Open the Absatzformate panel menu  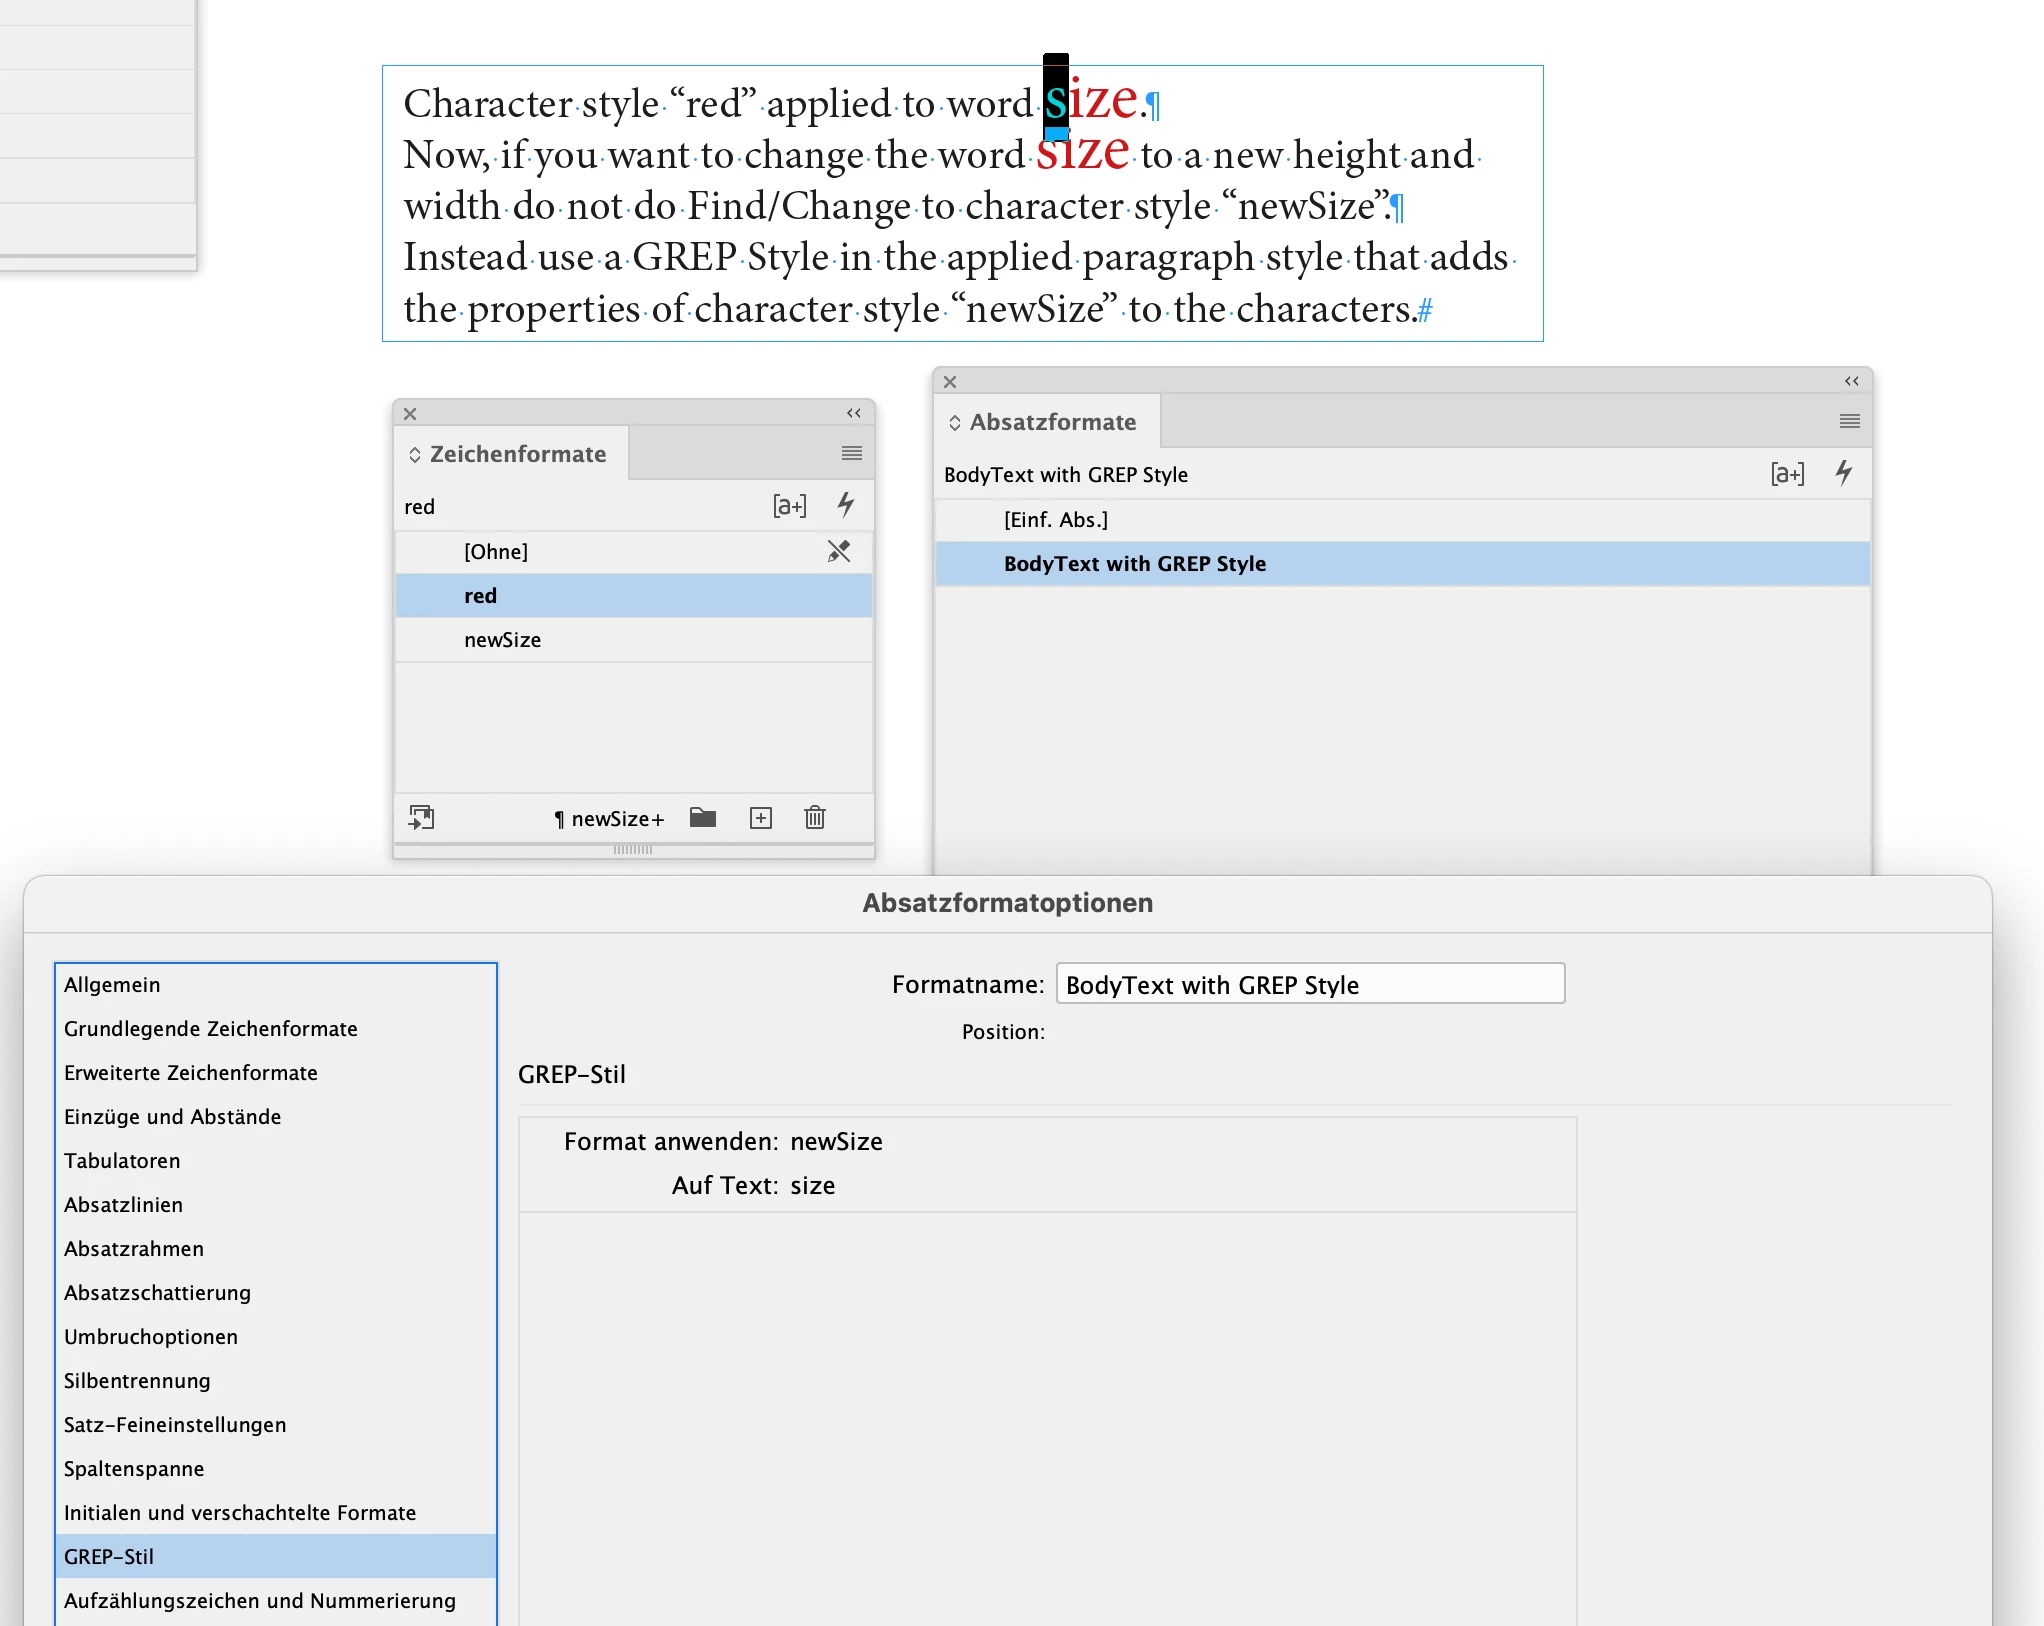tap(1849, 422)
